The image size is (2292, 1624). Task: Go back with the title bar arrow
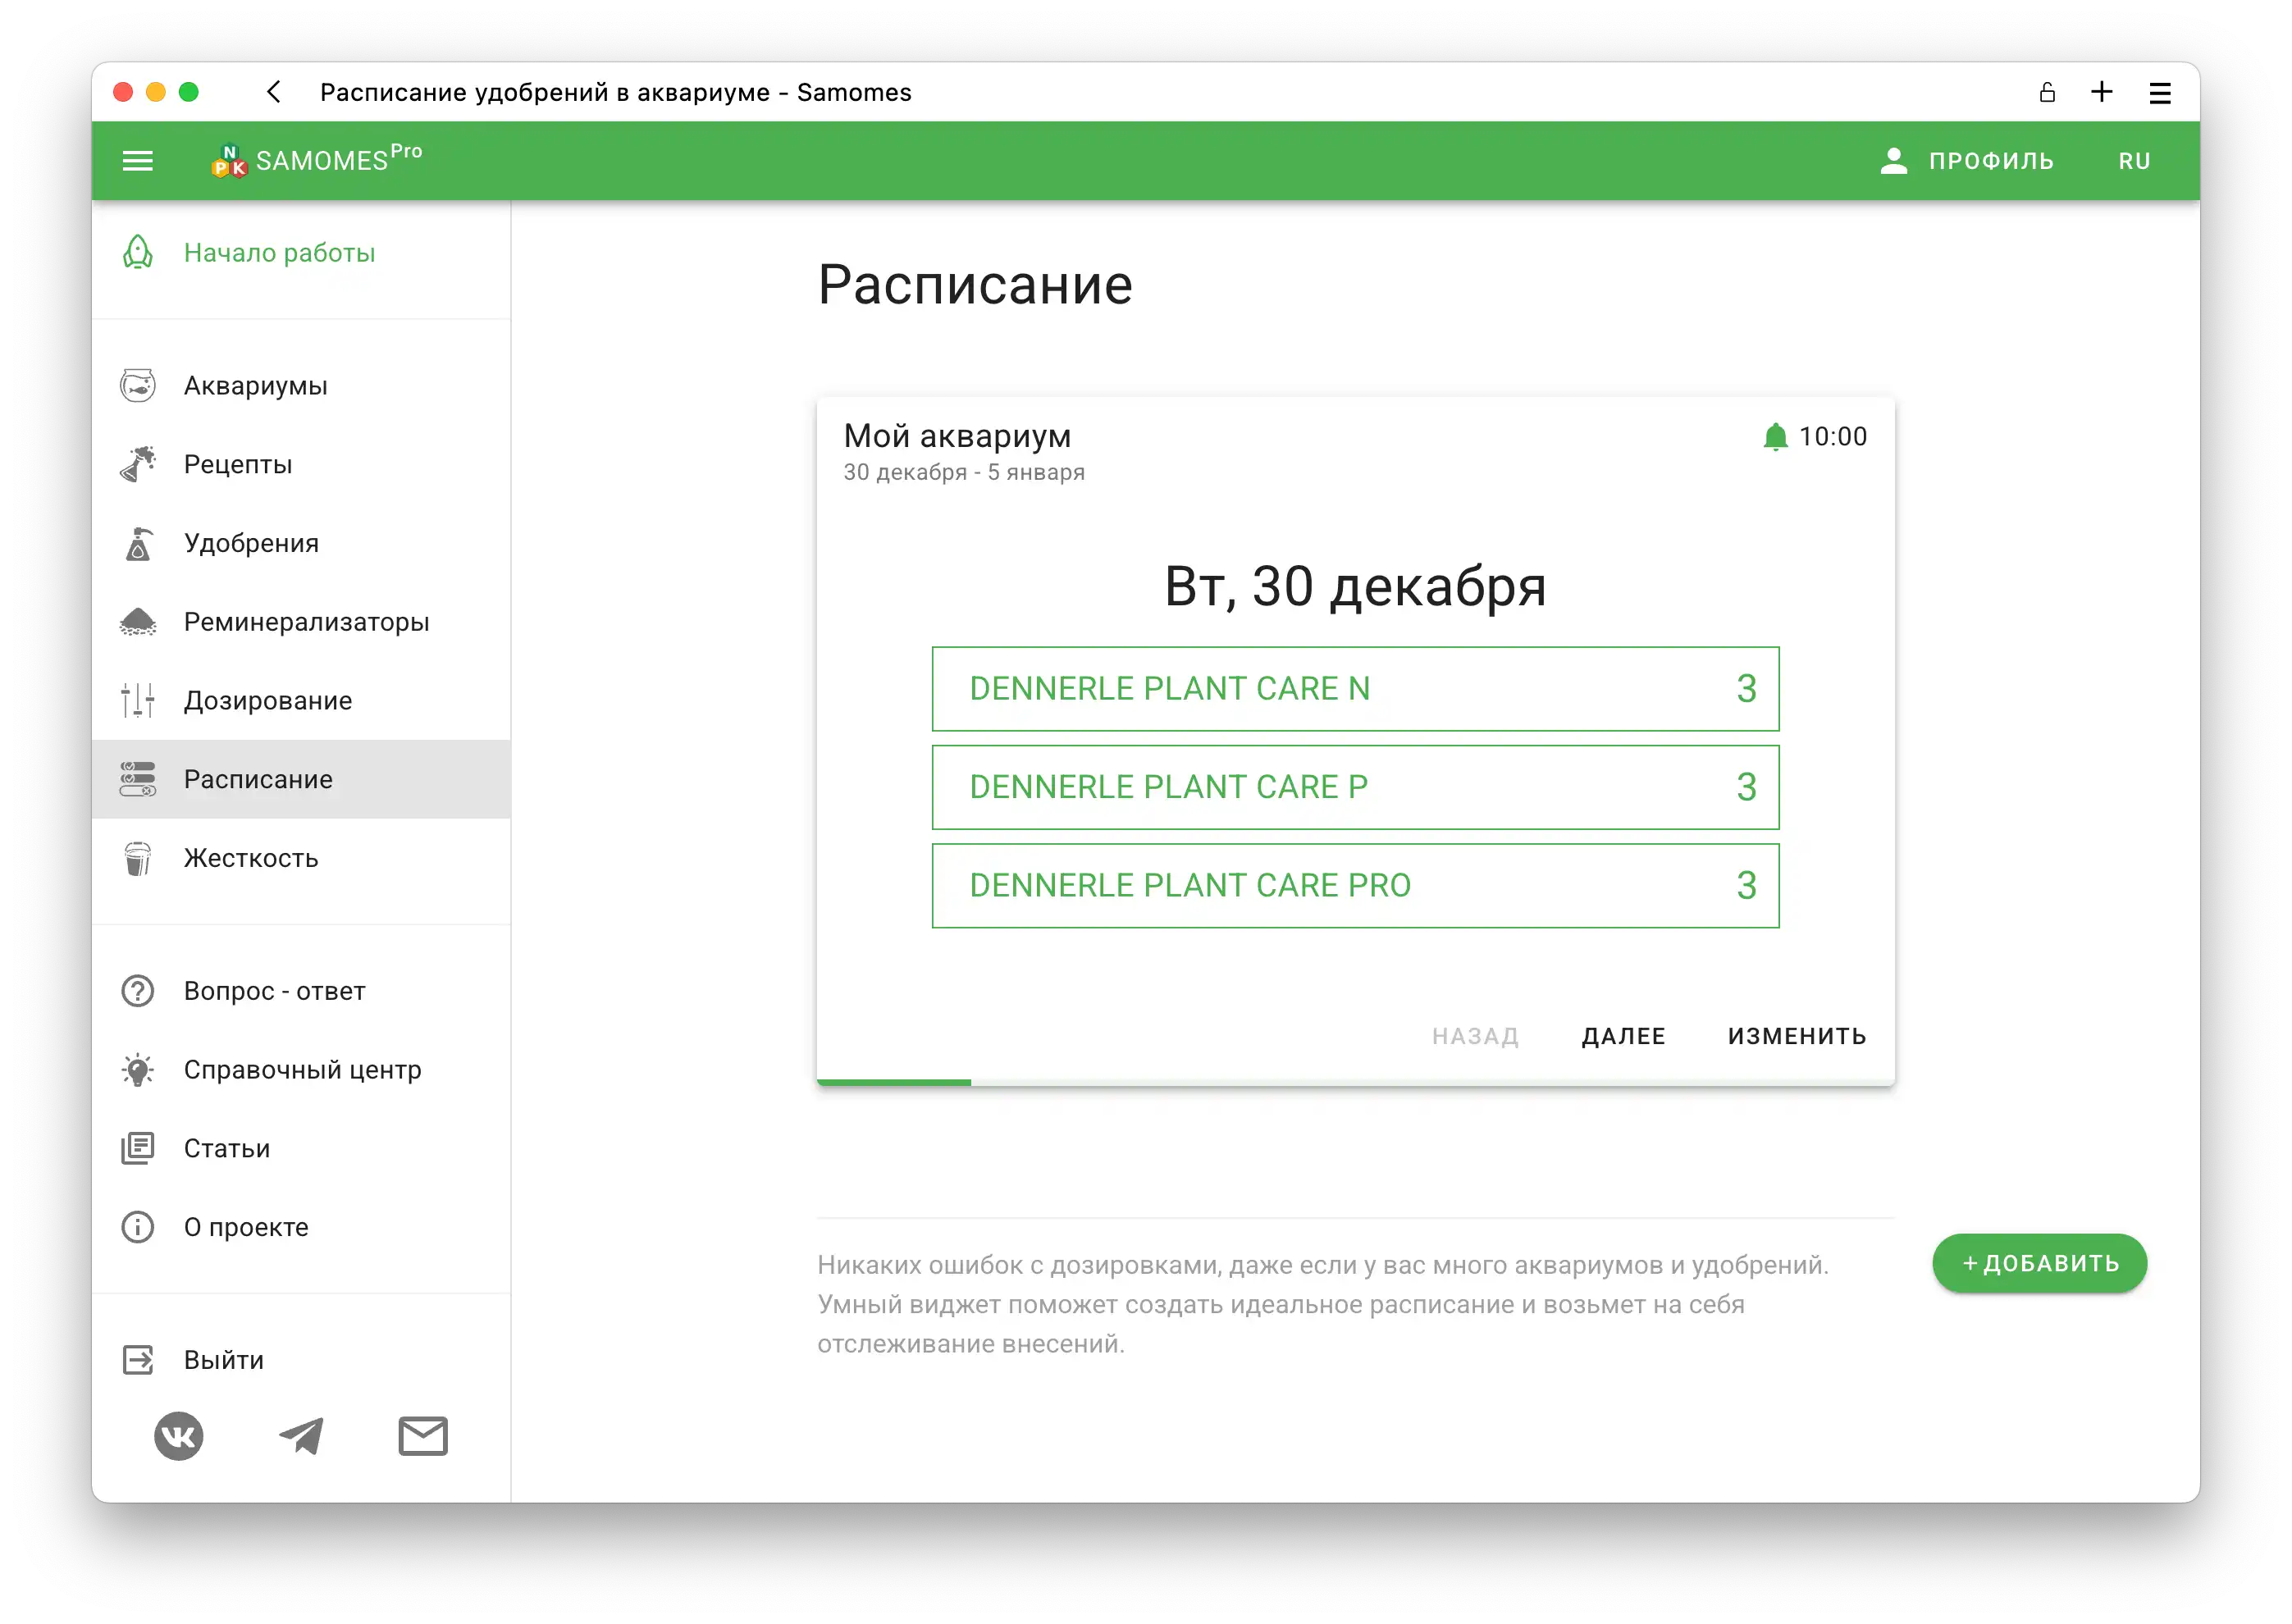pos(274,93)
